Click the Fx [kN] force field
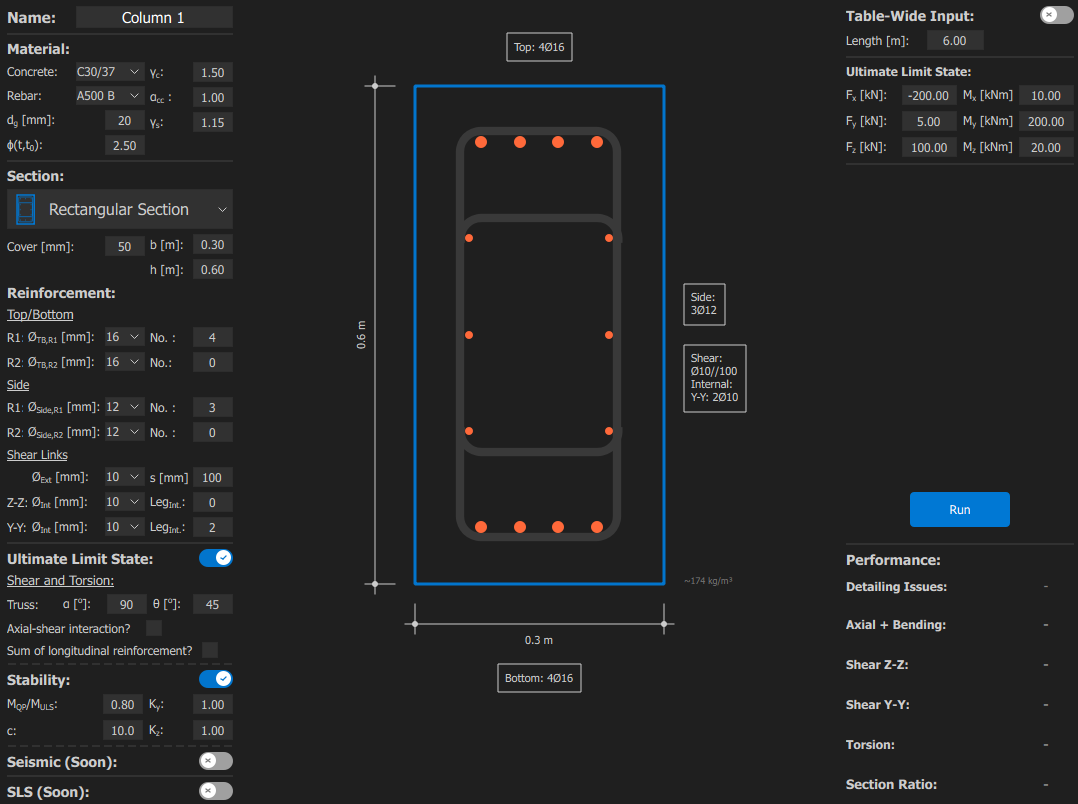Viewport: 1078px width, 804px height. [x=929, y=96]
